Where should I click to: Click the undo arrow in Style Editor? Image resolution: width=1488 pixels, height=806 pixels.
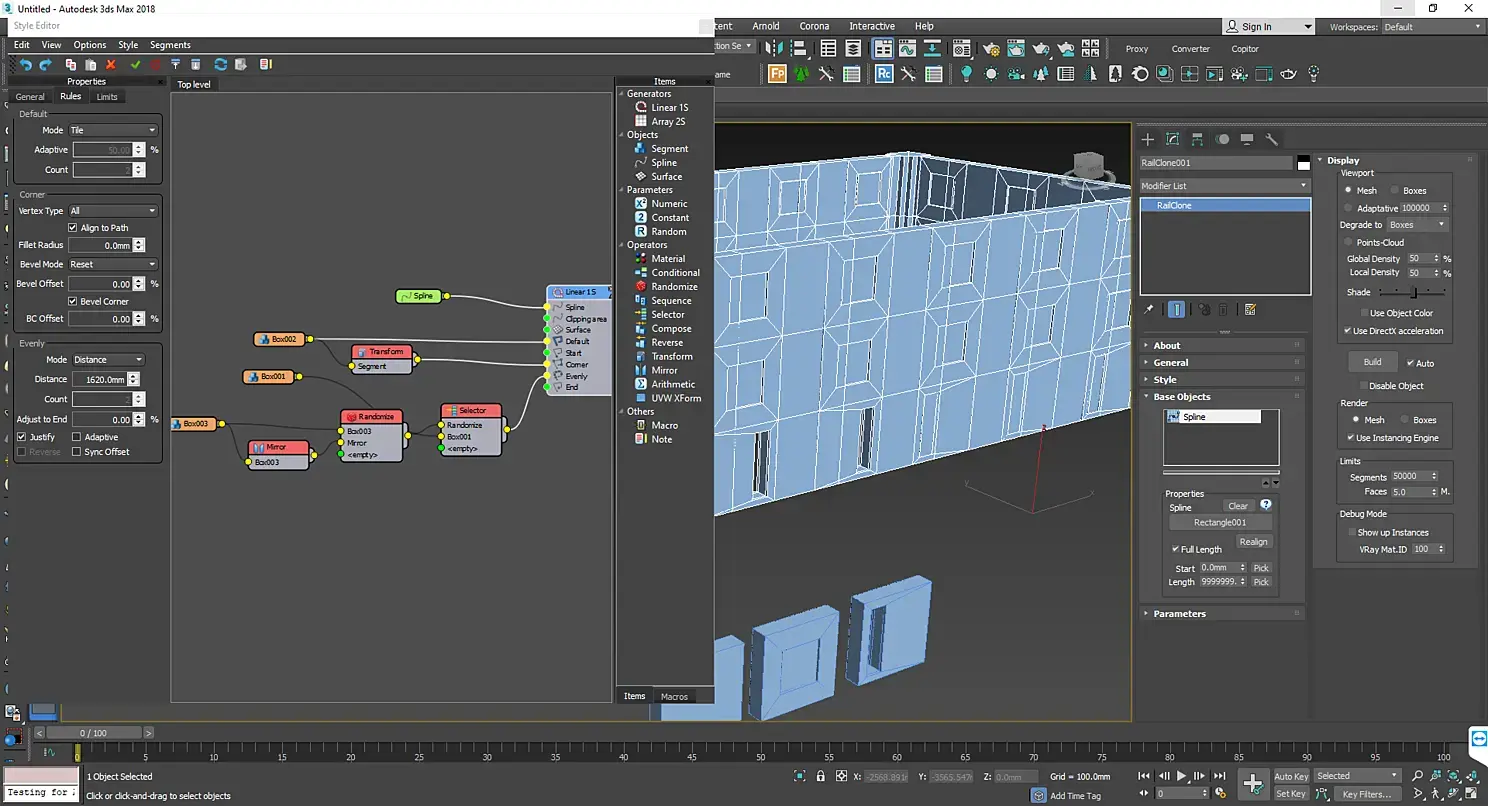[x=25, y=65]
